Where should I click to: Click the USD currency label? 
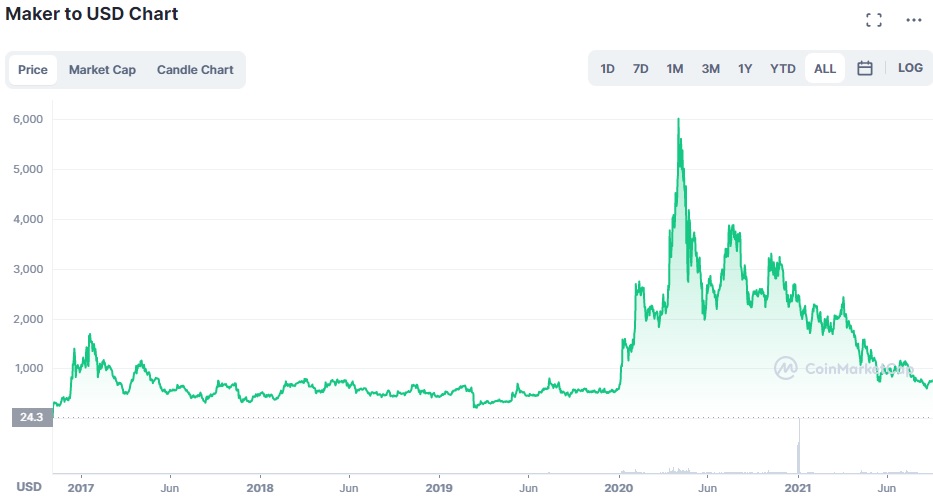pyautogui.click(x=29, y=487)
